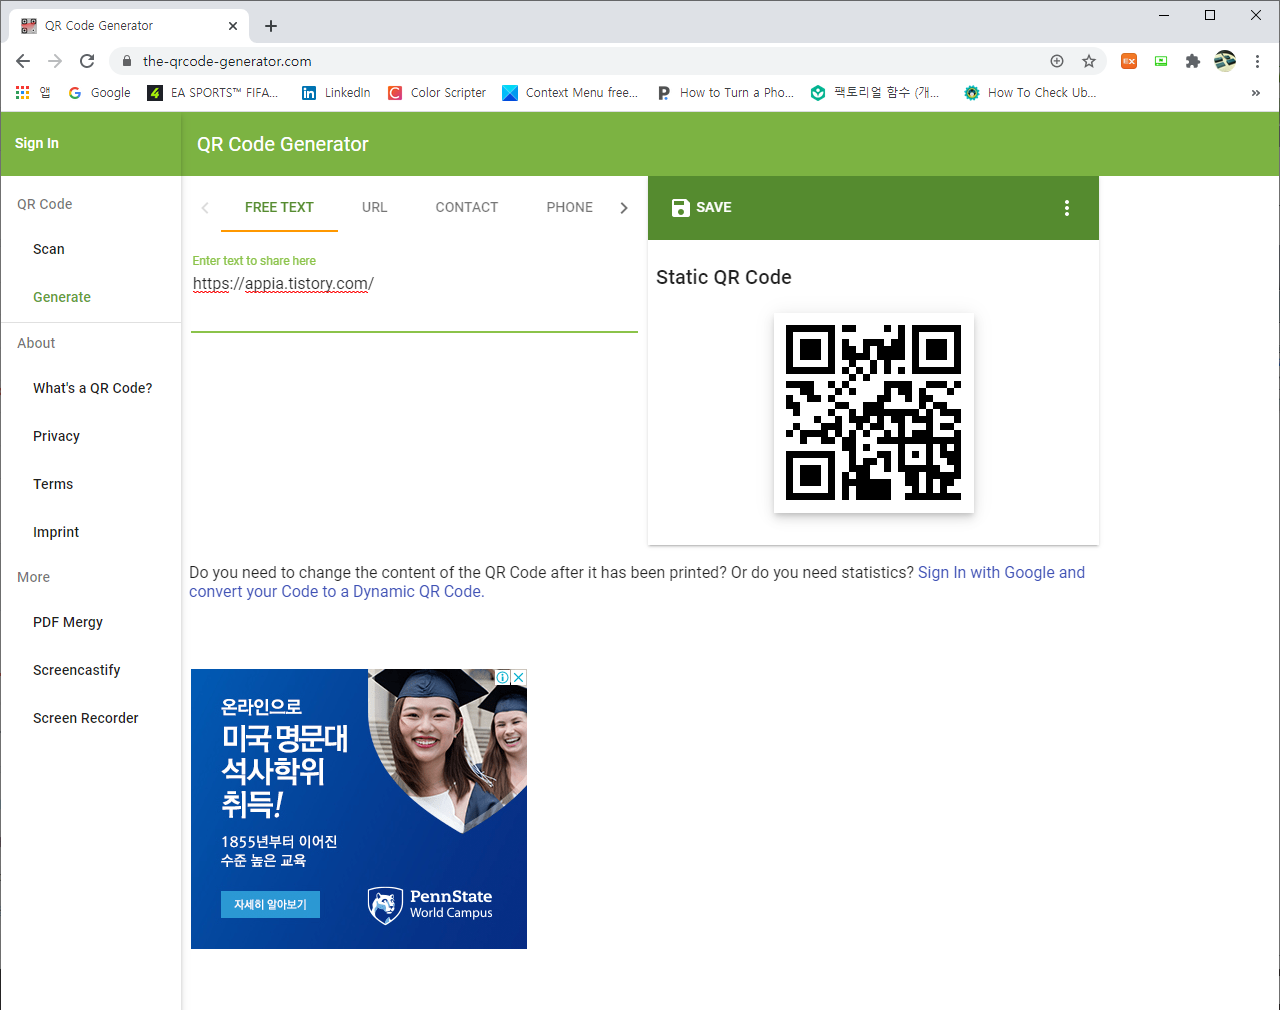Click the generated QR code image
1280x1010 pixels.
(874, 413)
